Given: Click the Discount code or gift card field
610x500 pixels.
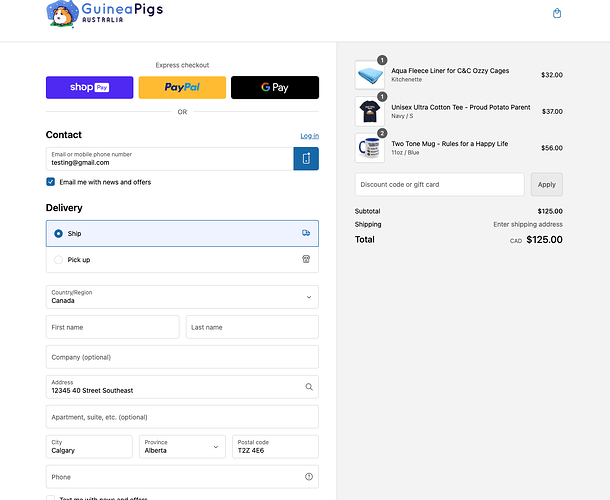Looking at the screenshot, I should 440,184.
